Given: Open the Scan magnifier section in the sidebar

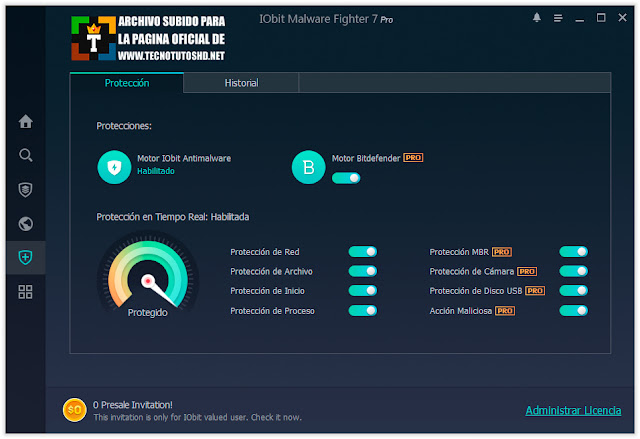Looking at the screenshot, I should (25, 155).
